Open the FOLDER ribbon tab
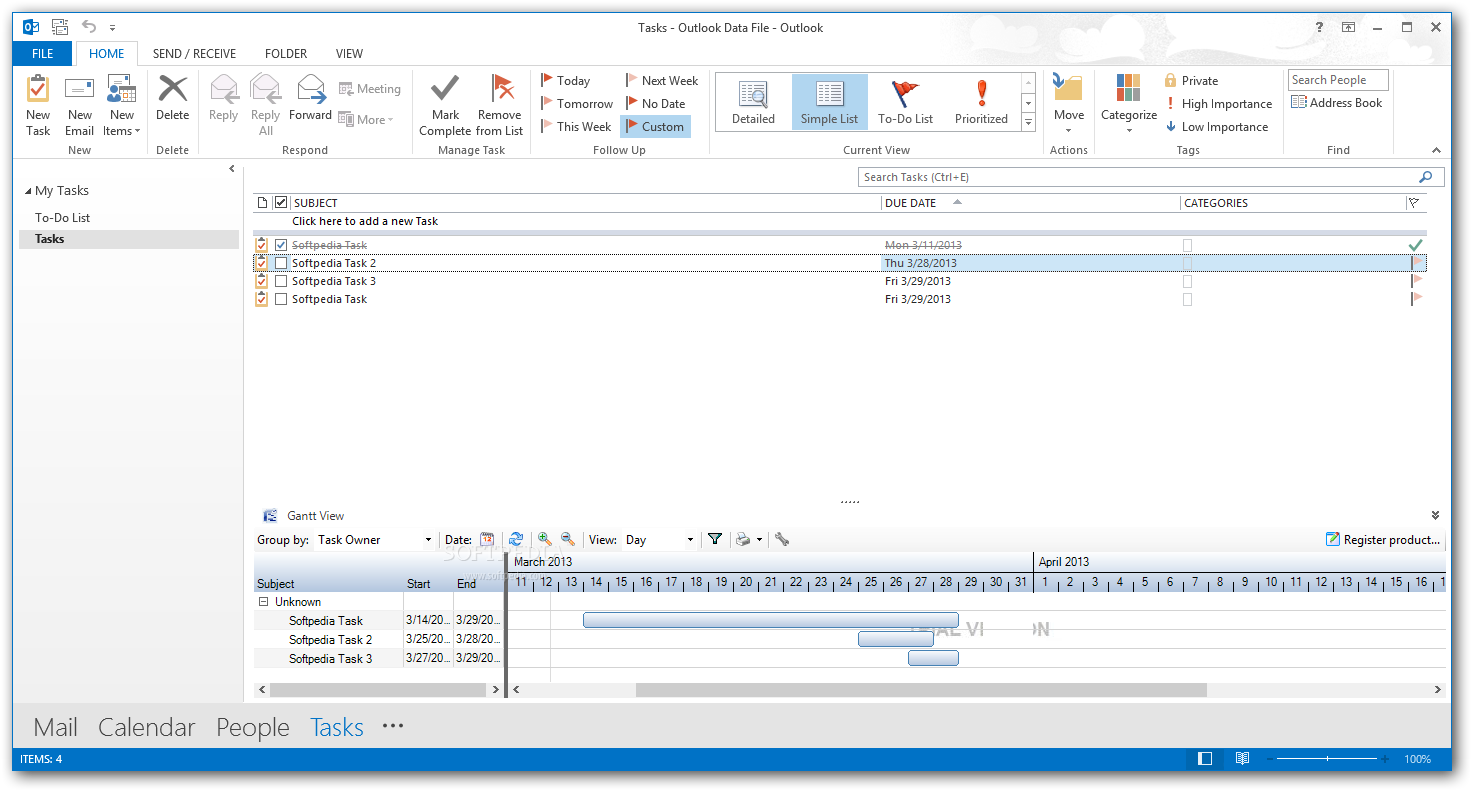Image resolution: width=1472 pixels, height=791 pixels. pos(286,54)
